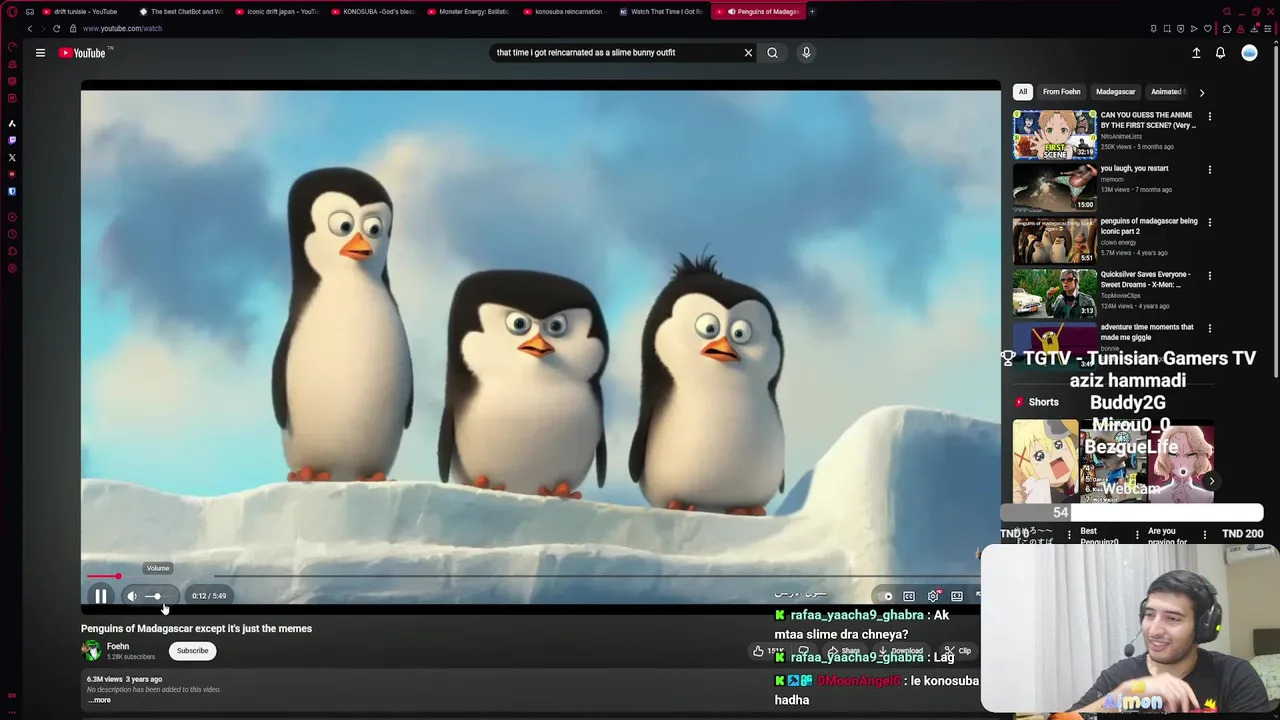Expand the description with '...more'
This screenshot has height=720, width=1280.
(99, 700)
